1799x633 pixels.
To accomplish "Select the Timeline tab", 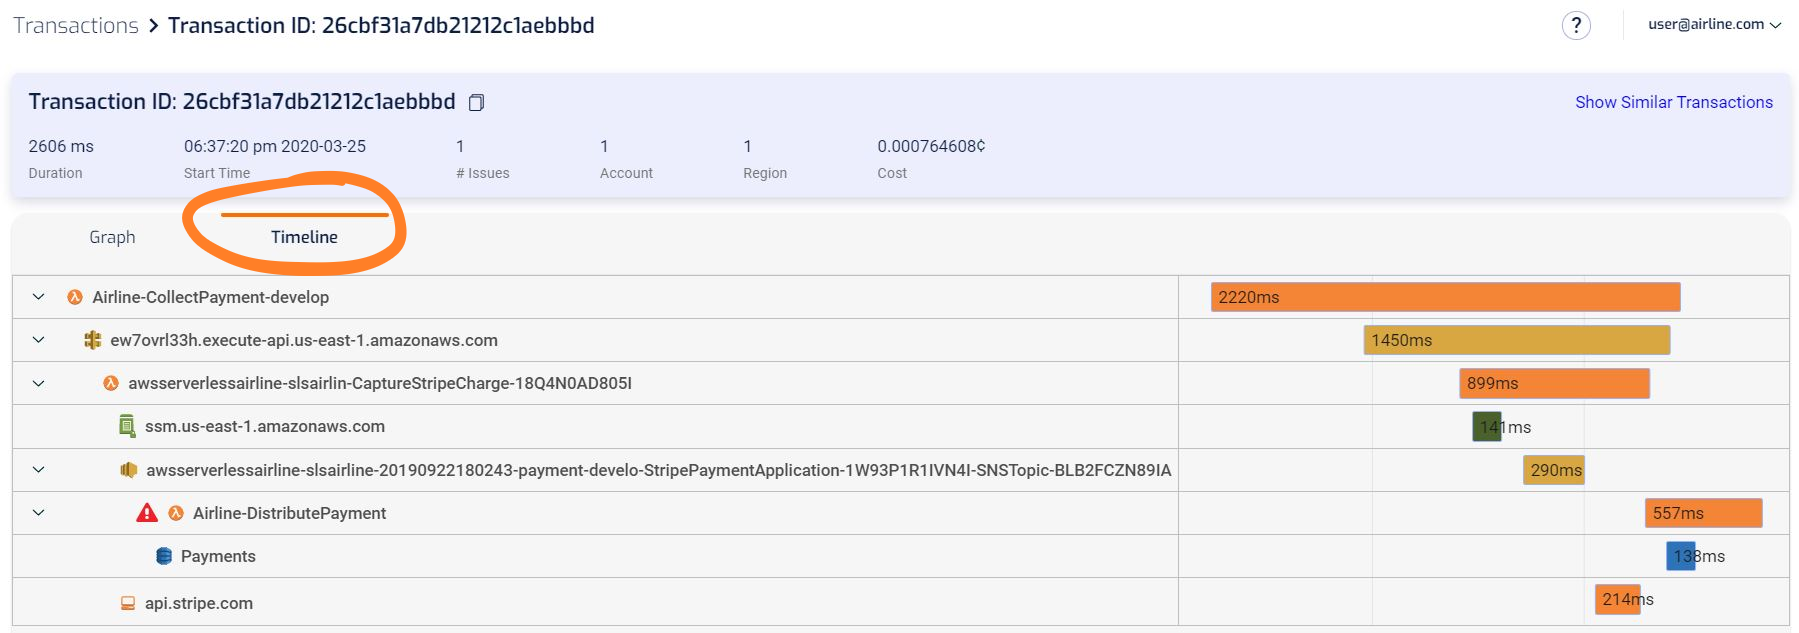I will coord(304,237).
